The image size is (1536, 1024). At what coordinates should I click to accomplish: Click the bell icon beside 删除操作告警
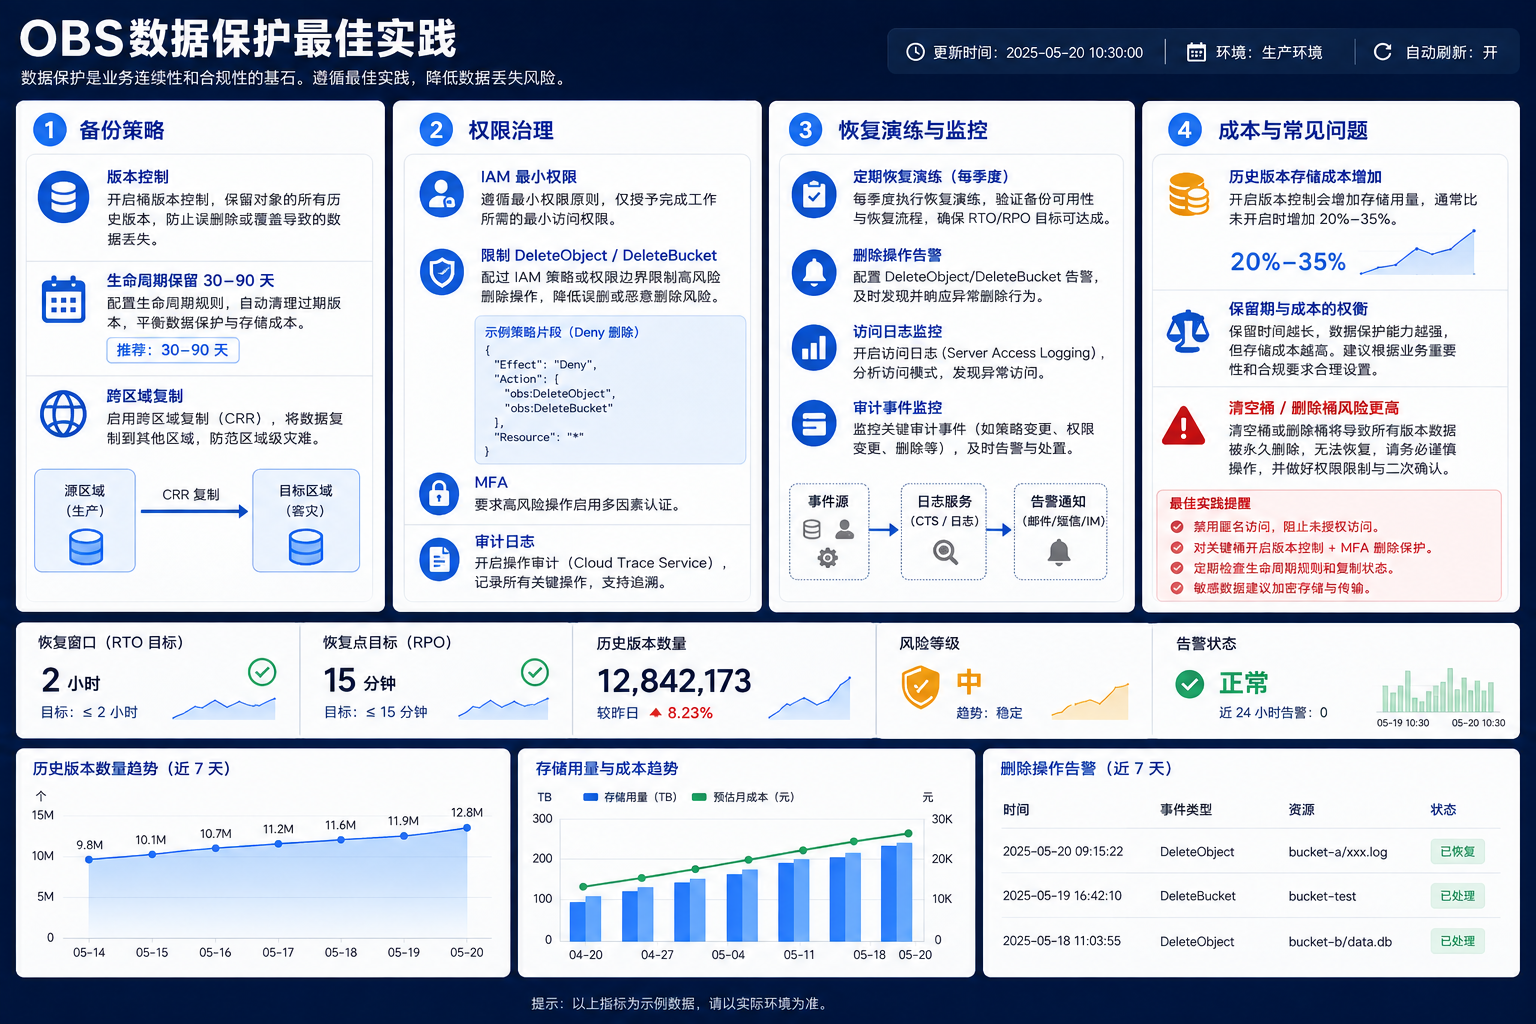(x=814, y=272)
